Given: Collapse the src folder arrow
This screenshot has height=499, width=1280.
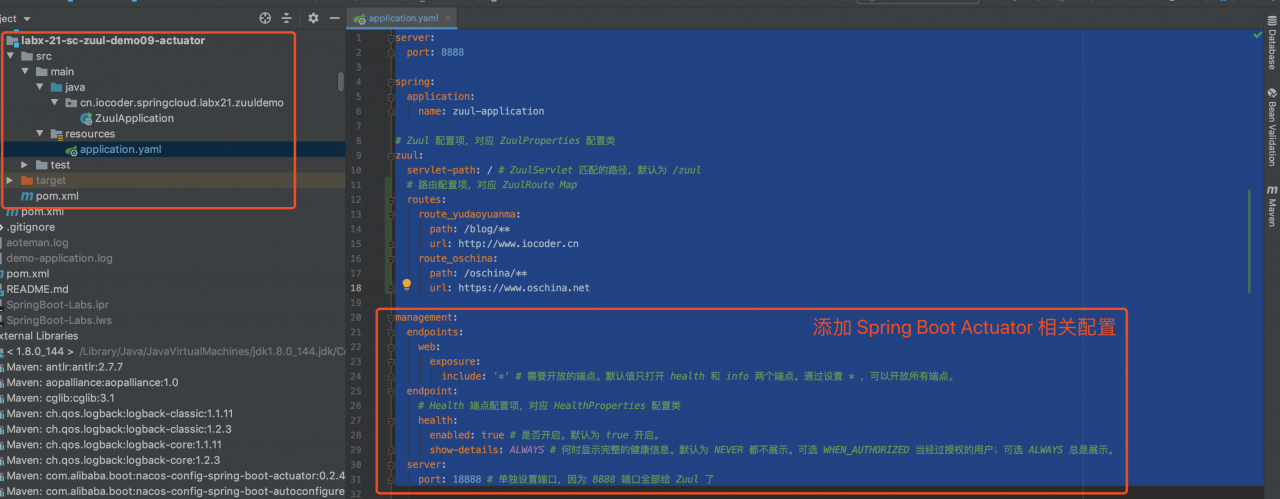Looking at the screenshot, I should click(x=11, y=56).
